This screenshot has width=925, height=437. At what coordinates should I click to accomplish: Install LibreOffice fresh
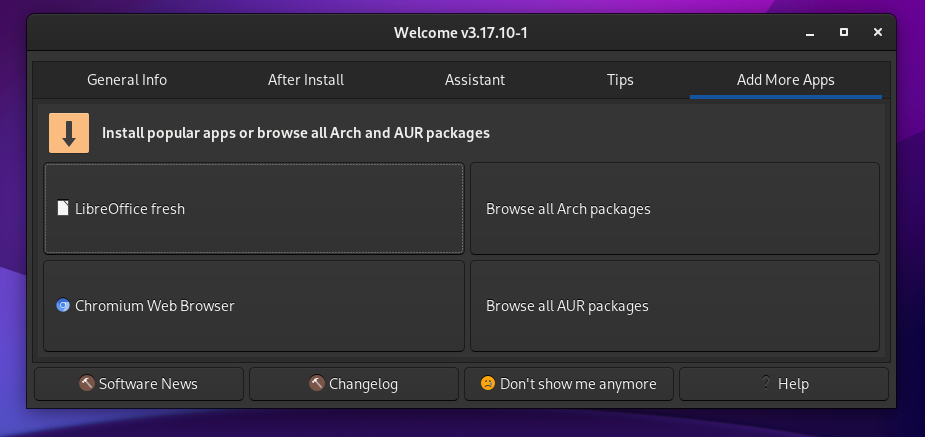coord(254,209)
